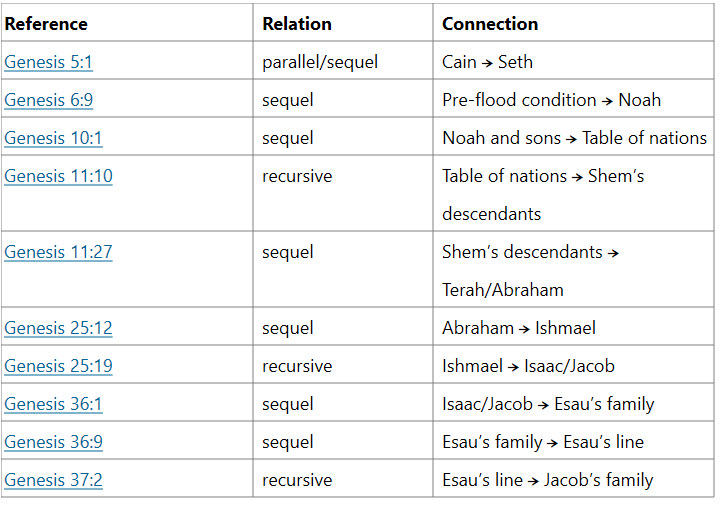Open the Genesis 5:1 link
720x509 pixels.
point(49,62)
